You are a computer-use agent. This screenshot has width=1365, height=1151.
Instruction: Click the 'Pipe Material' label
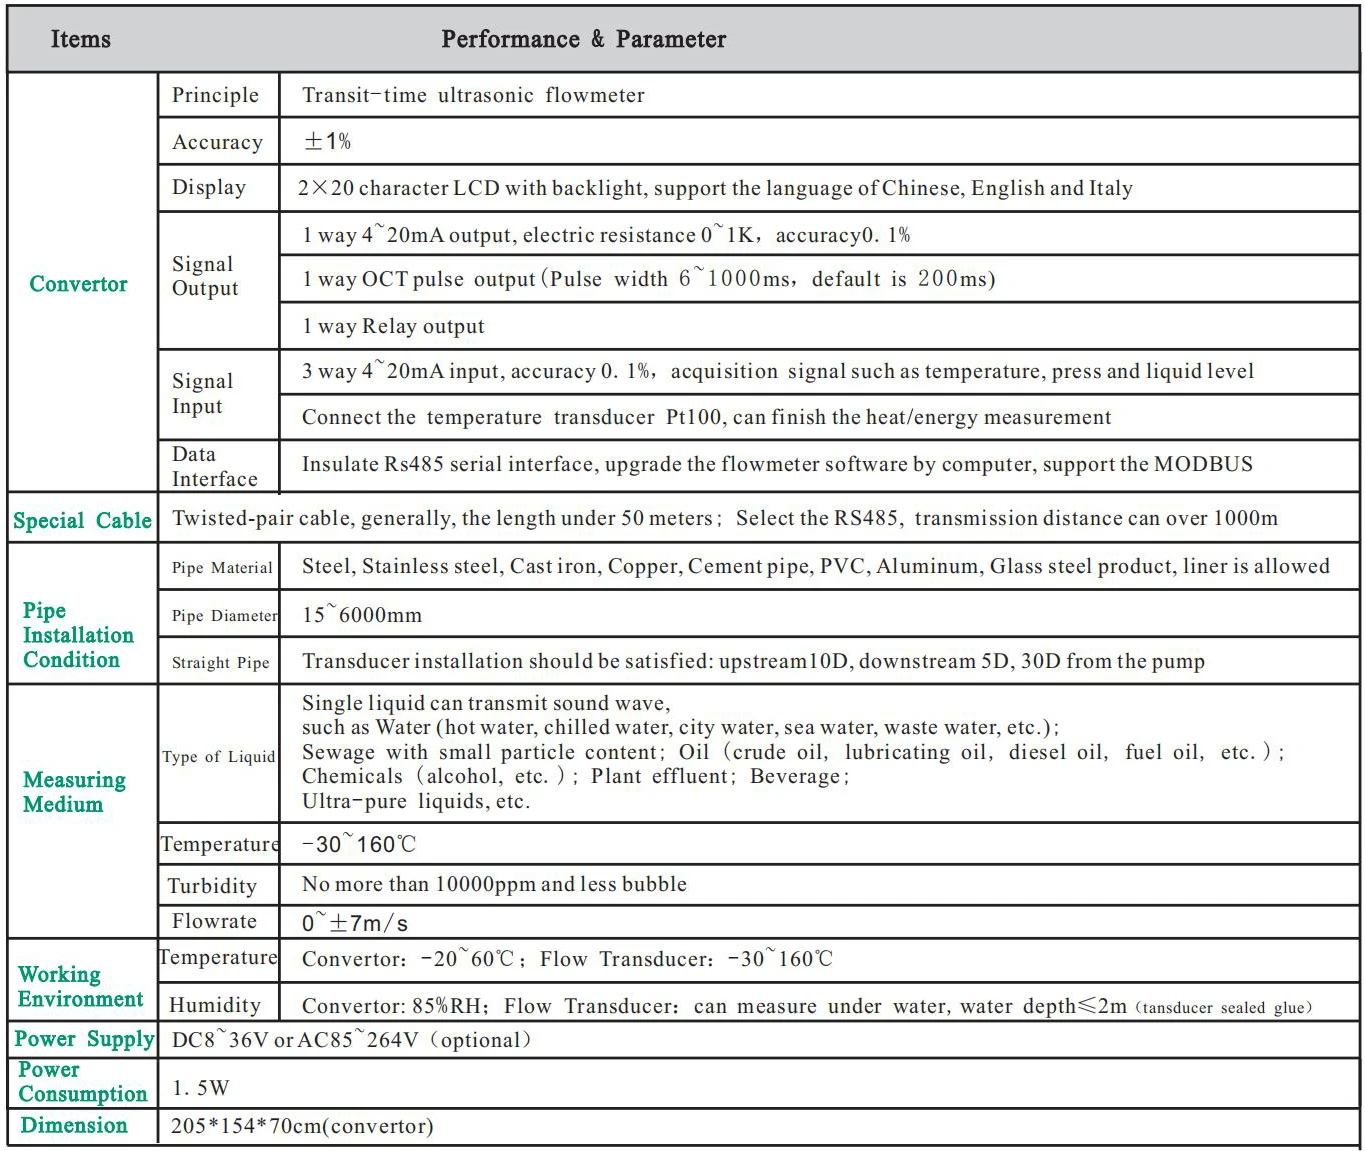pyautogui.click(x=222, y=567)
